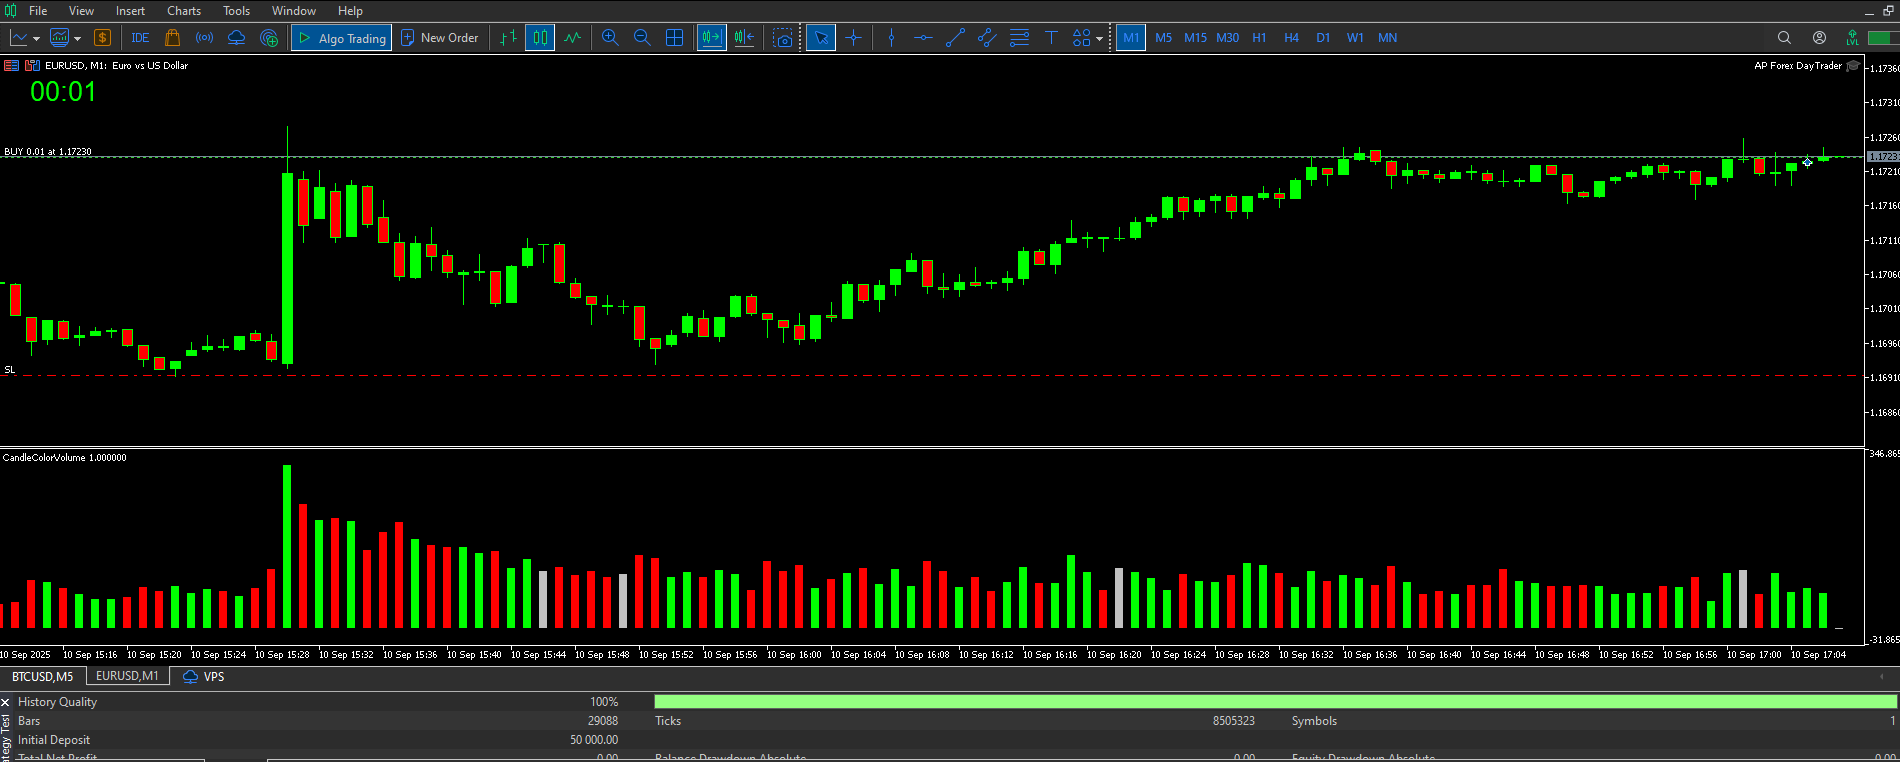The height and width of the screenshot is (762, 1900).
Task: Open the MQL5 Market shopping bag icon
Action: point(172,38)
